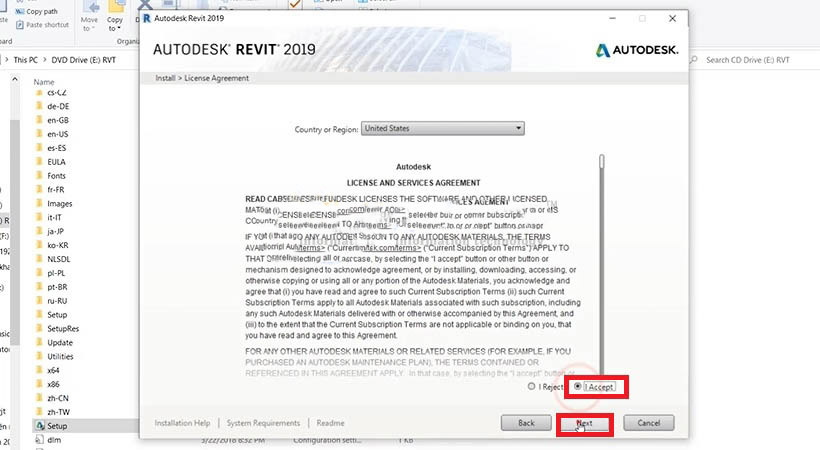Minimize the Autodesk Revit 2019 installer

click(612, 18)
